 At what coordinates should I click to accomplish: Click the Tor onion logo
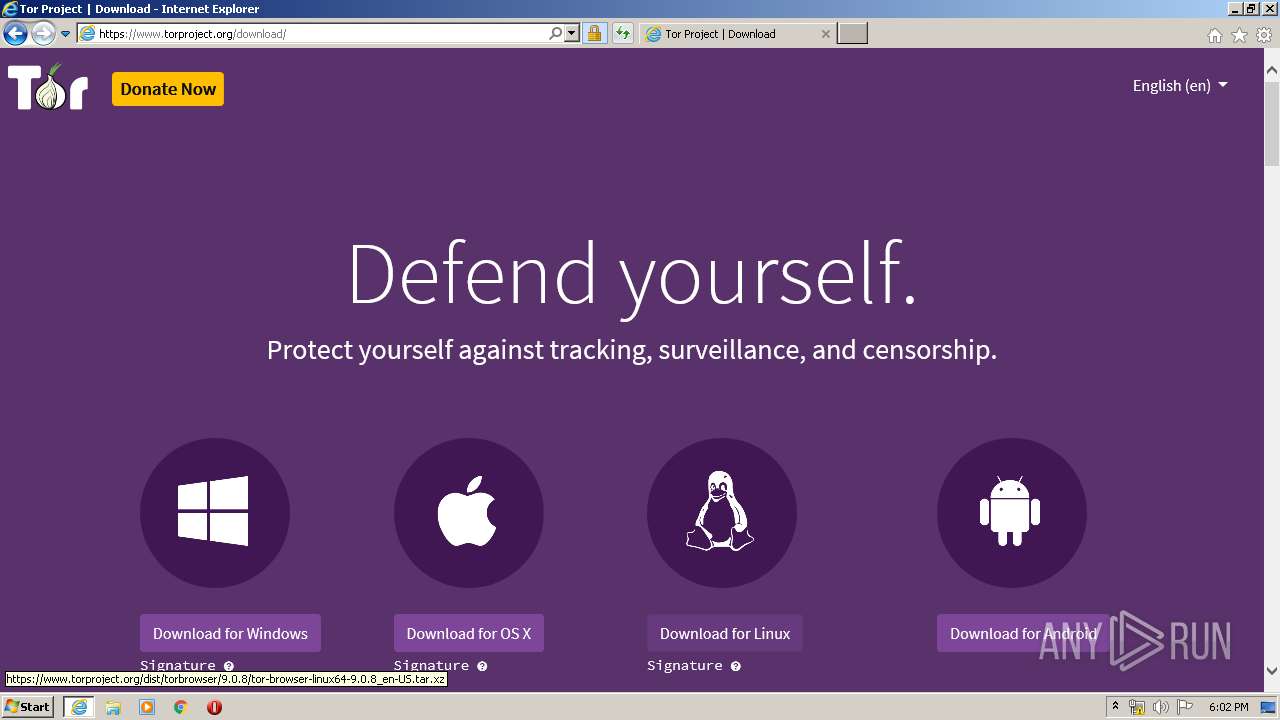(48, 87)
